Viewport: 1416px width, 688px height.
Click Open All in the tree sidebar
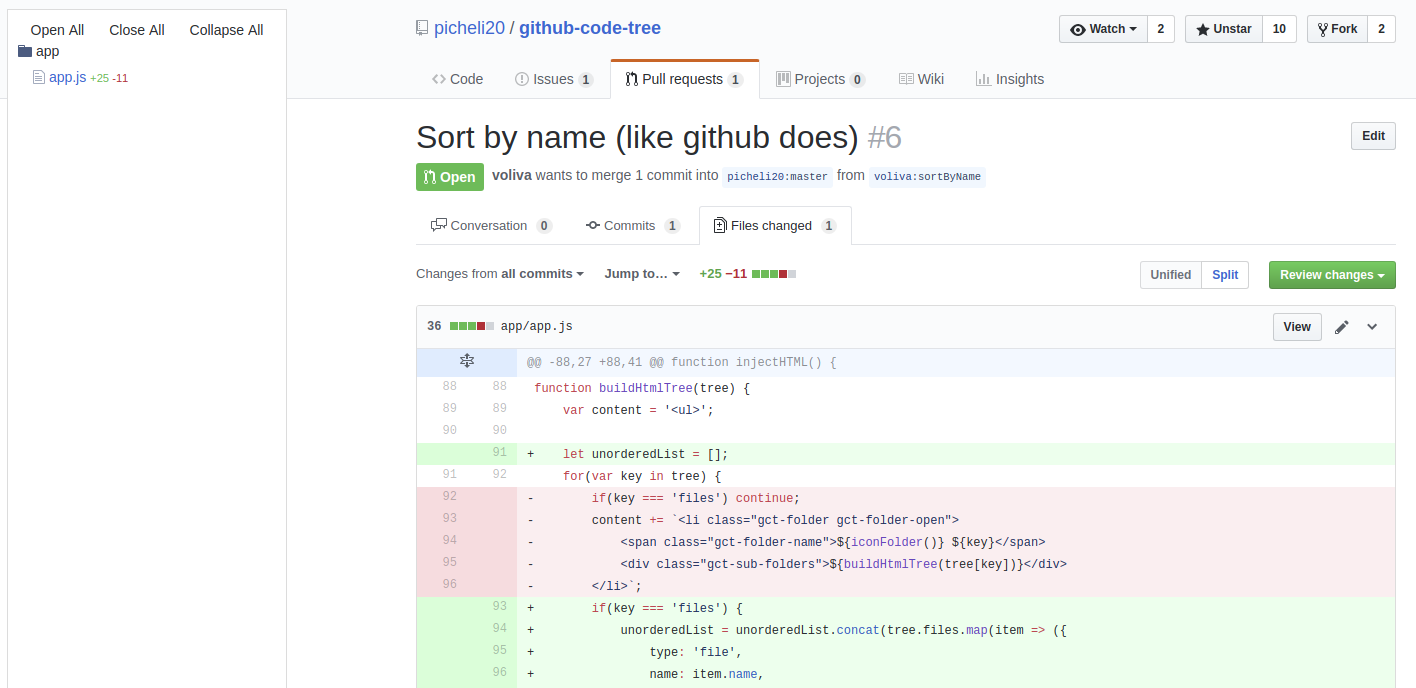(x=57, y=30)
